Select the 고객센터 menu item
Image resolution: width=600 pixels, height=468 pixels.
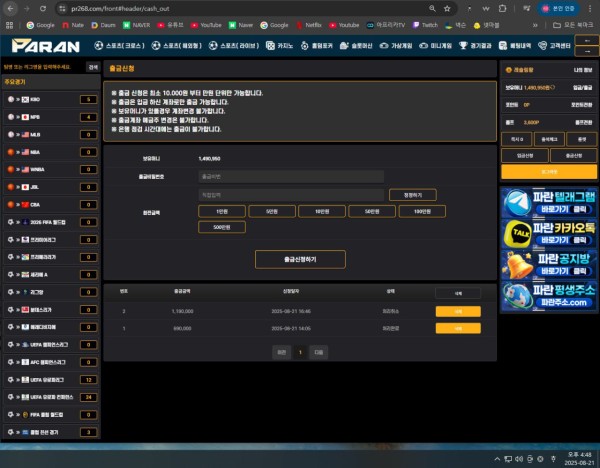point(554,46)
